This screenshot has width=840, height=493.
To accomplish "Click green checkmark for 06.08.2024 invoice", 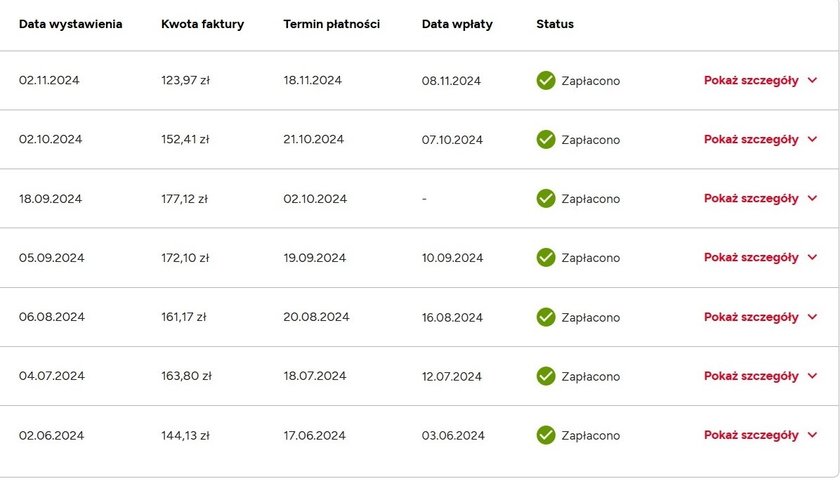I will click(546, 317).
